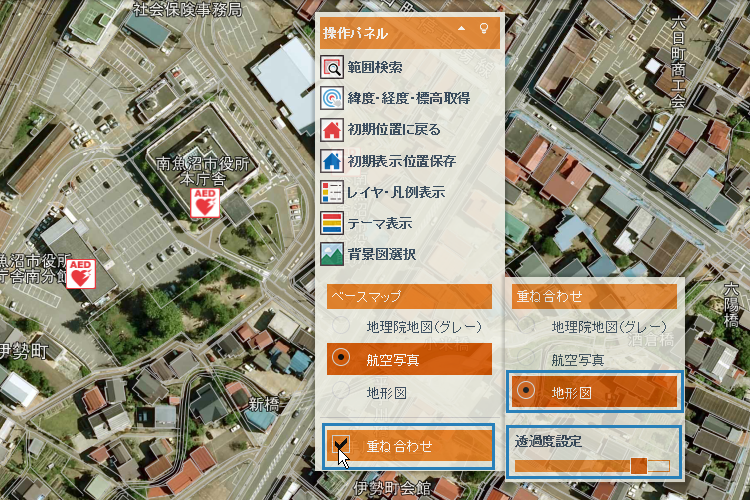Choose 初期位置に戻る menu text

pos(394,130)
